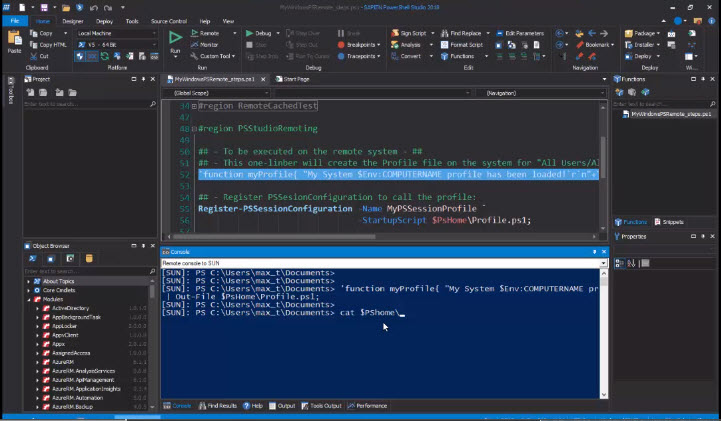Viewport: 721px width, 421px height.
Task: Open the File menu
Action: [x=15, y=21]
